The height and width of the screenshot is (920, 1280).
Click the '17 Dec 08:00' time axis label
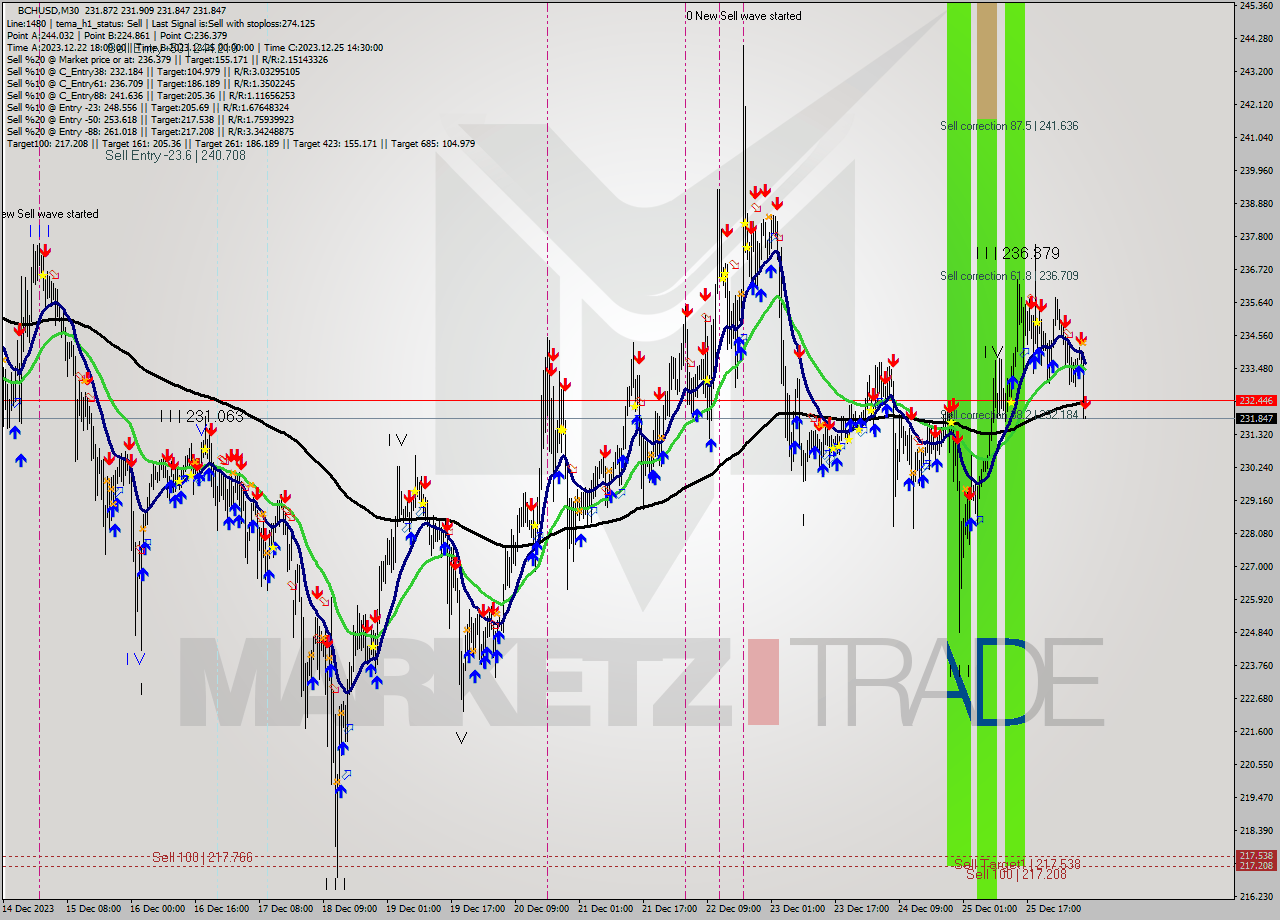tap(285, 910)
